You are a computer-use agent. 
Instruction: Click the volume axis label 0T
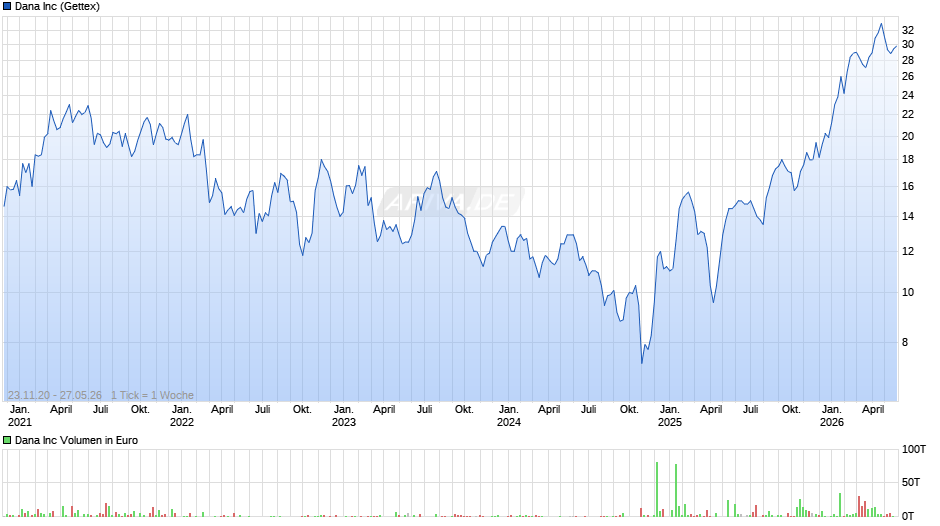coord(908,516)
